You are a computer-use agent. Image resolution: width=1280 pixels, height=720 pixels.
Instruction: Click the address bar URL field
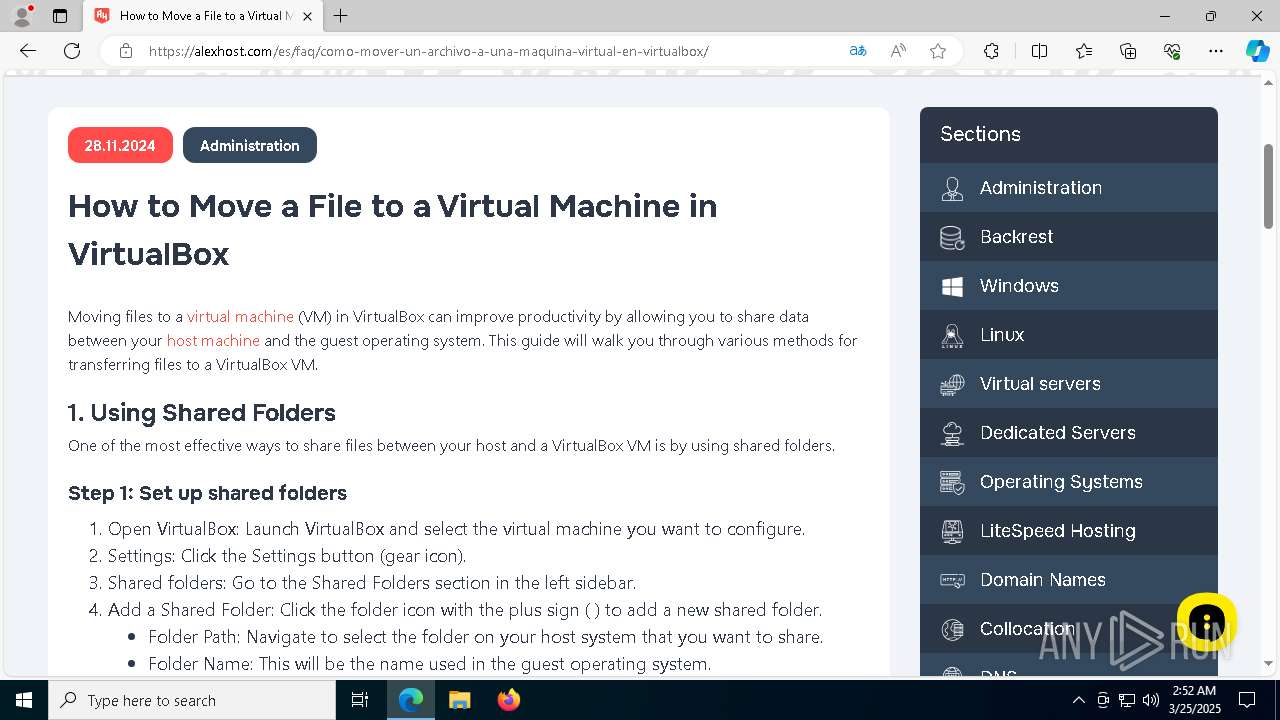click(429, 51)
